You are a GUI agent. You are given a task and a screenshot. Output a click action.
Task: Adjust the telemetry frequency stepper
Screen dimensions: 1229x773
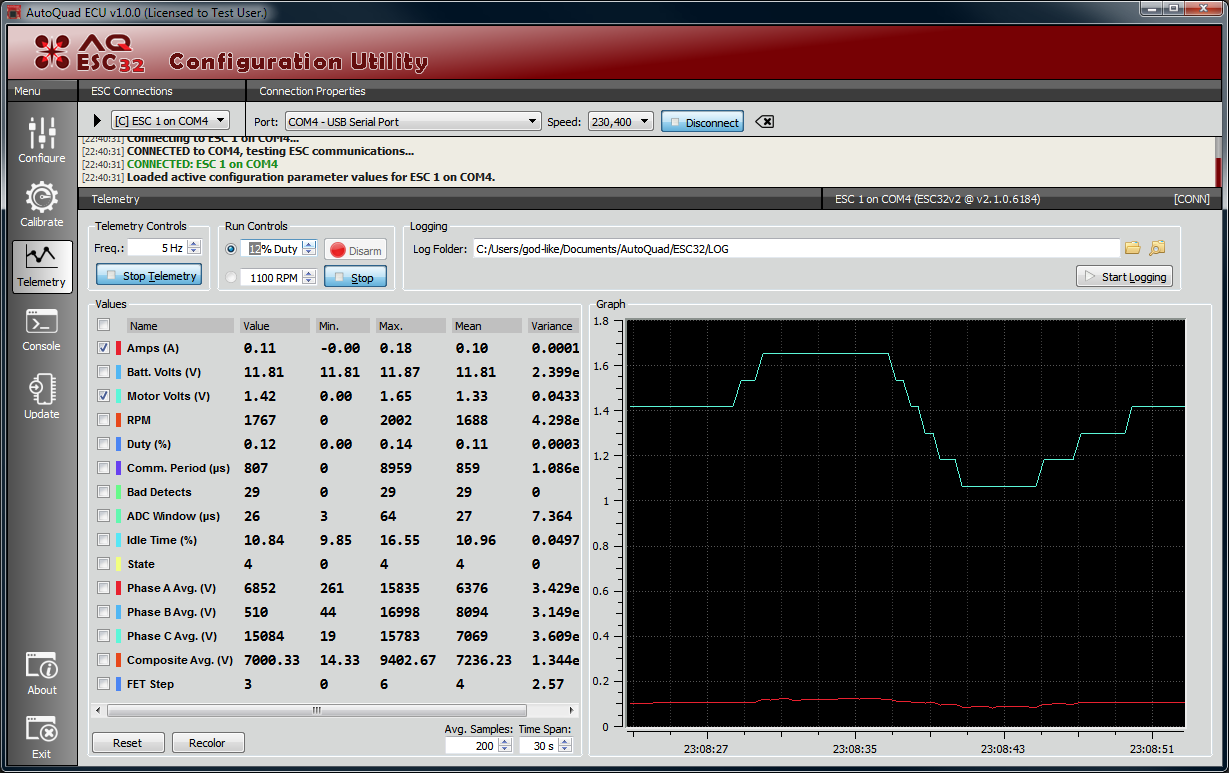click(194, 247)
